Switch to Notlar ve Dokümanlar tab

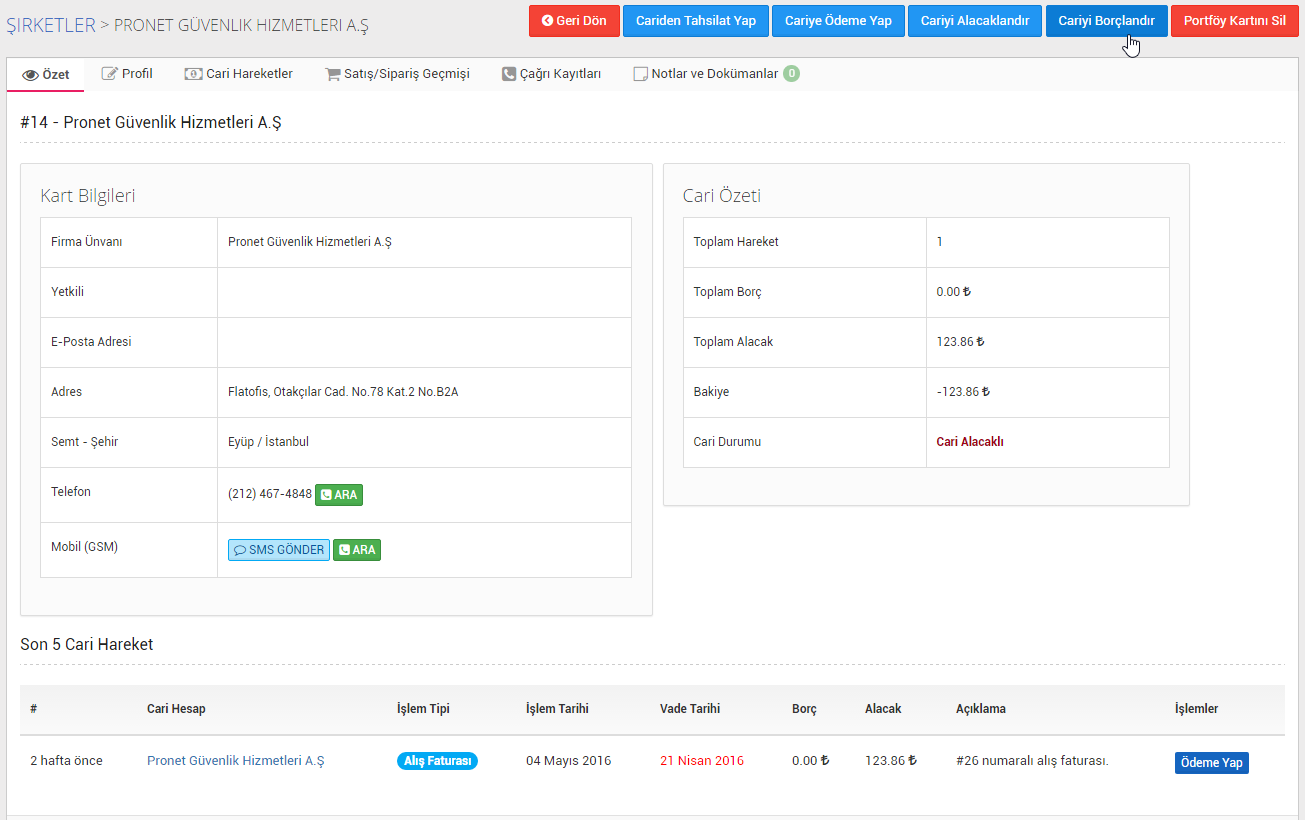[x=716, y=74]
